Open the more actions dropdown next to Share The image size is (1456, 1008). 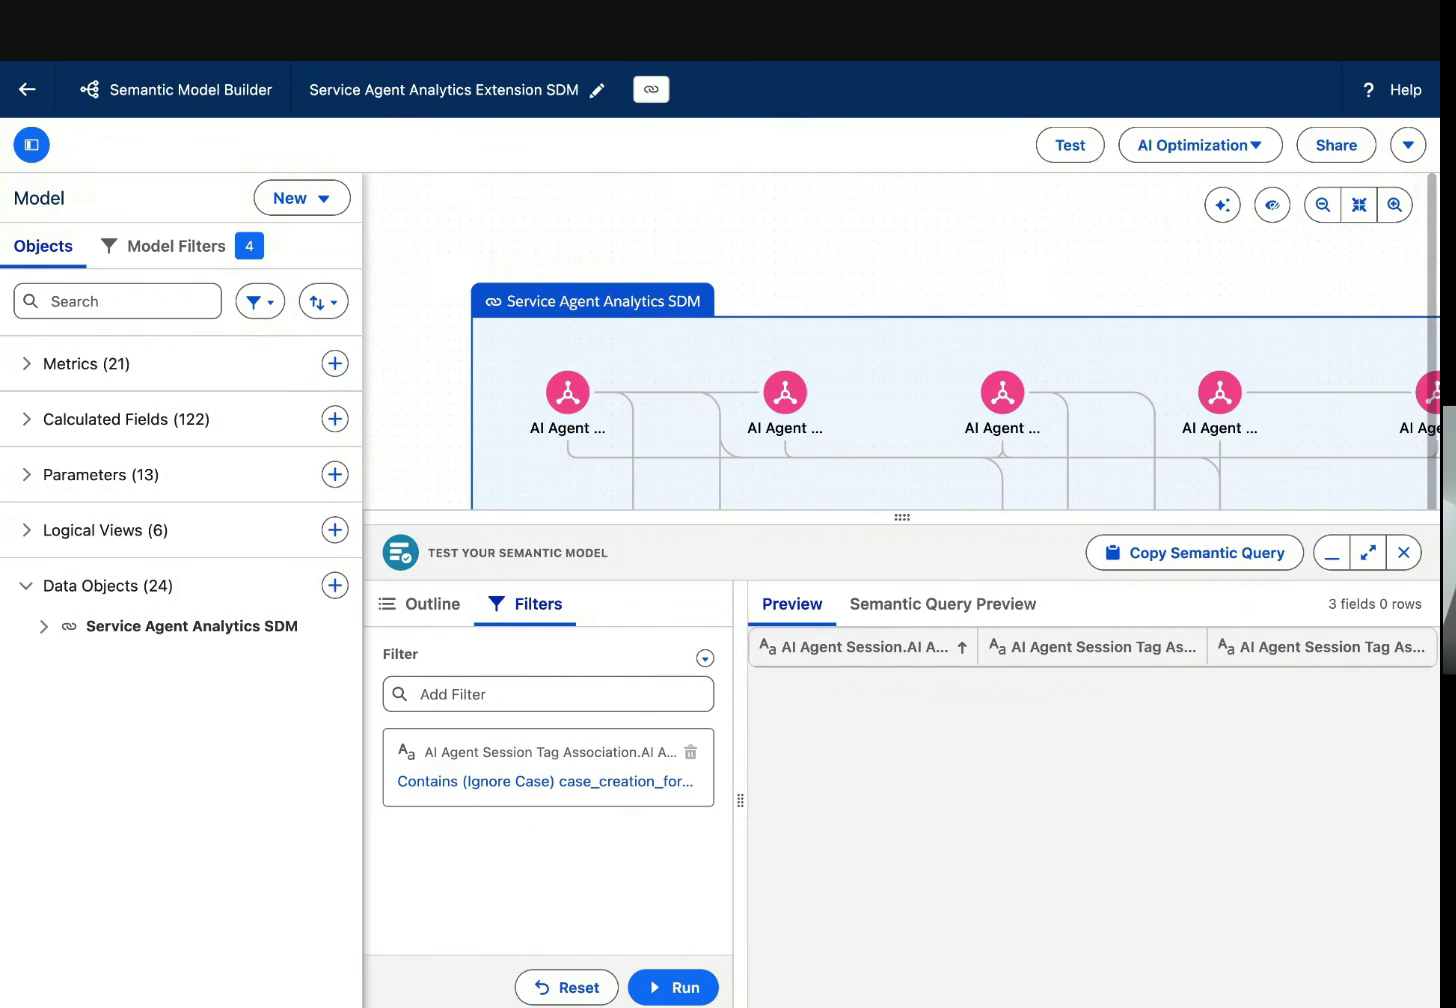(1408, 145)
